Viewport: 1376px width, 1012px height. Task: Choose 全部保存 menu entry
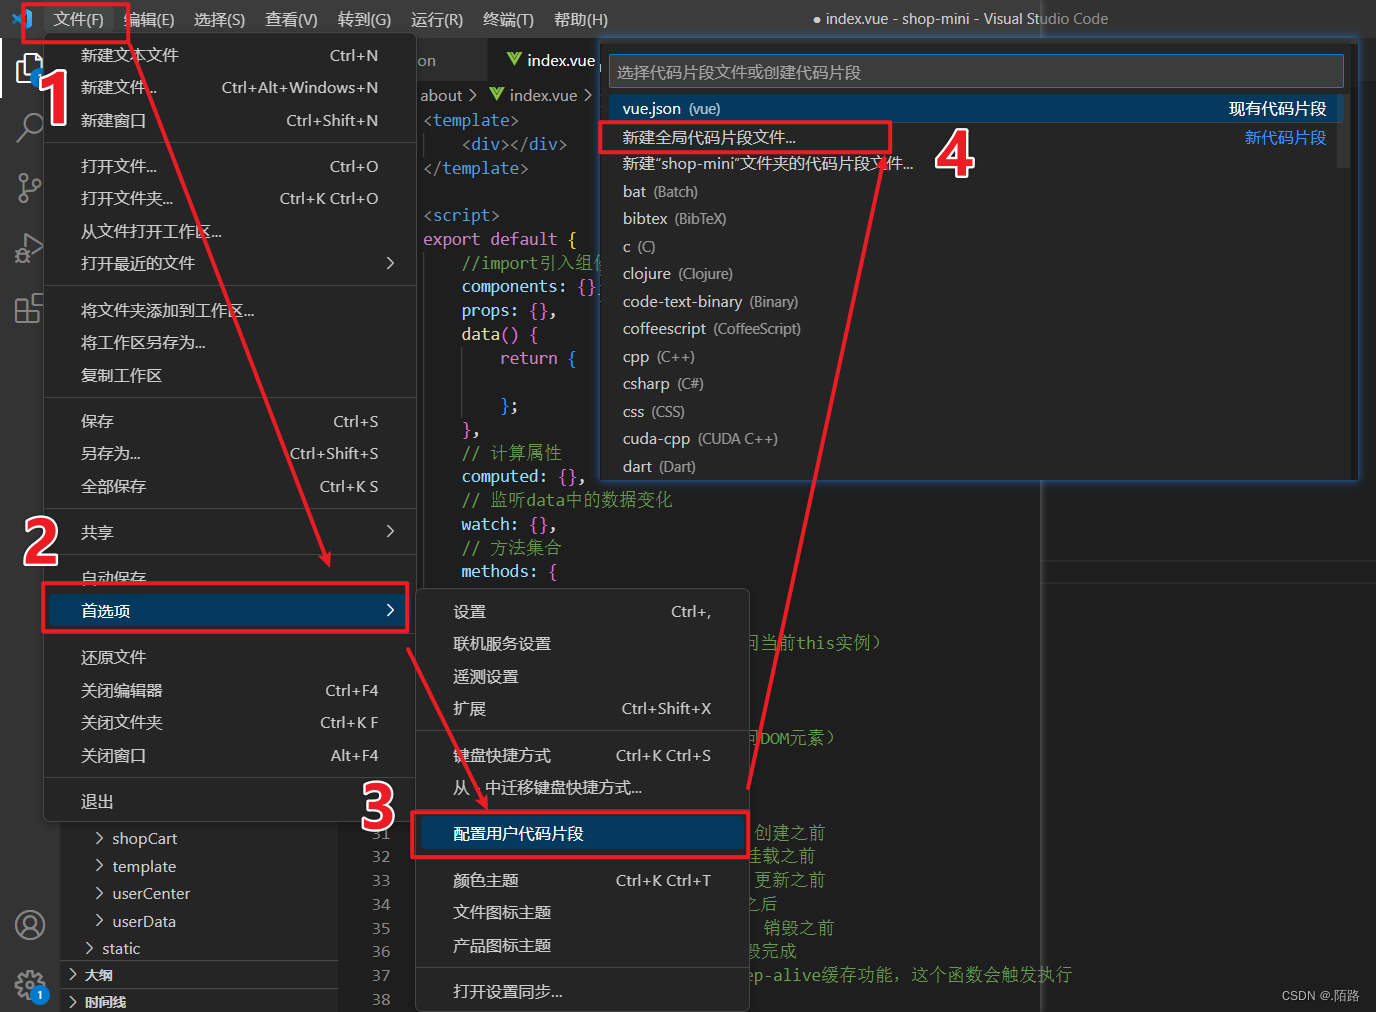pos(230,486)
